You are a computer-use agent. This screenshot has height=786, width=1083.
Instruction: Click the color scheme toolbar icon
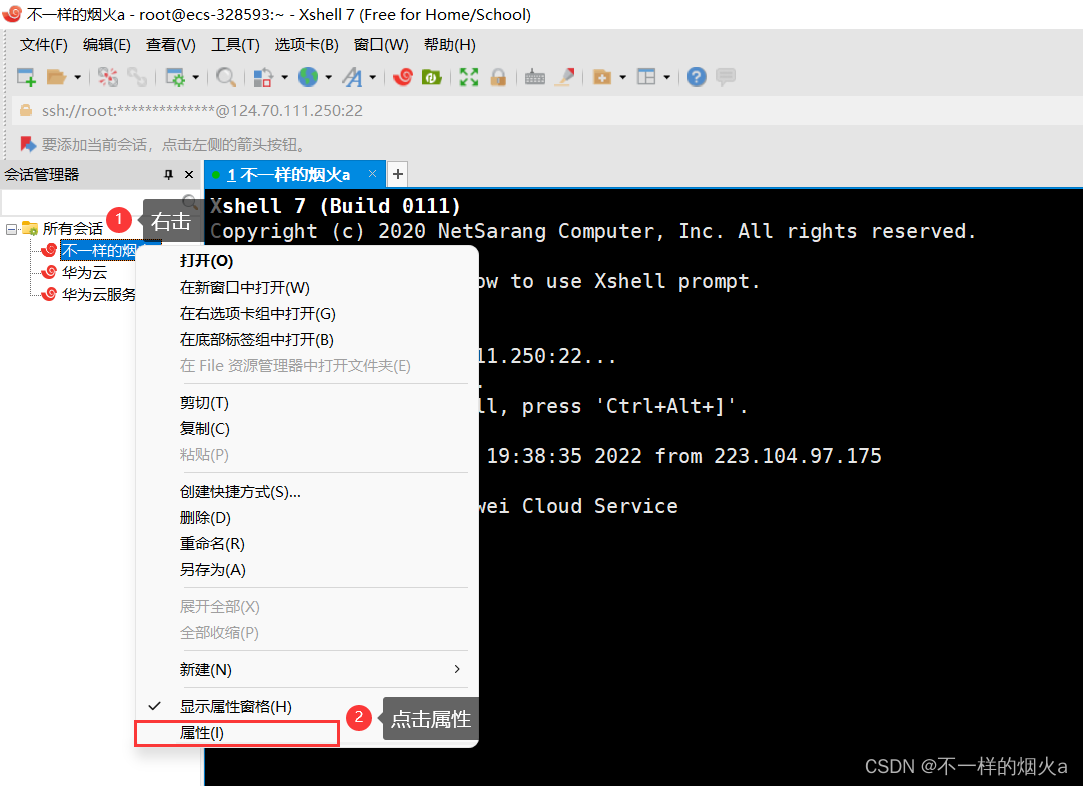tap(262, 77)
